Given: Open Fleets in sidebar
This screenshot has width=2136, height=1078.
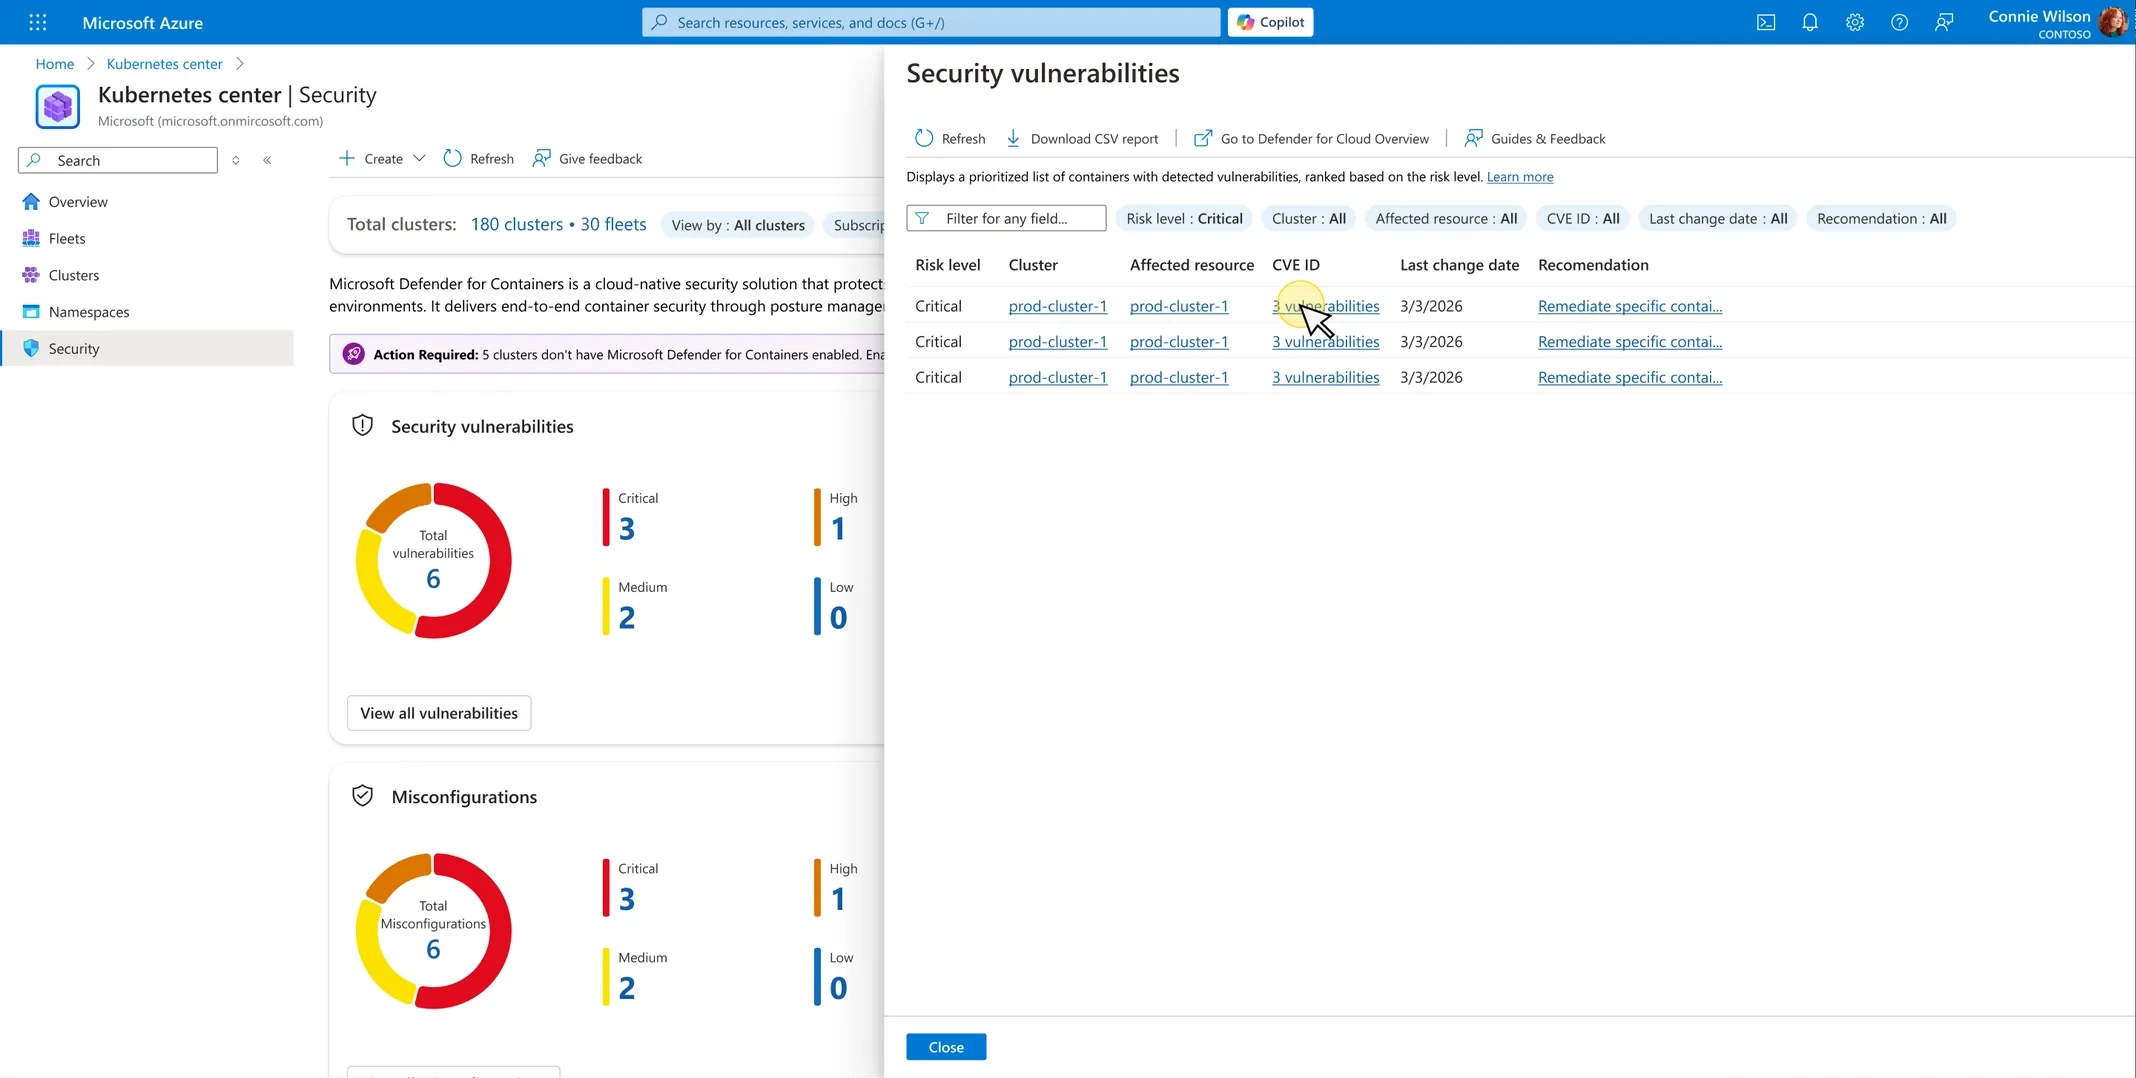Looking at the screenshot, I should (x=67, y=238).
